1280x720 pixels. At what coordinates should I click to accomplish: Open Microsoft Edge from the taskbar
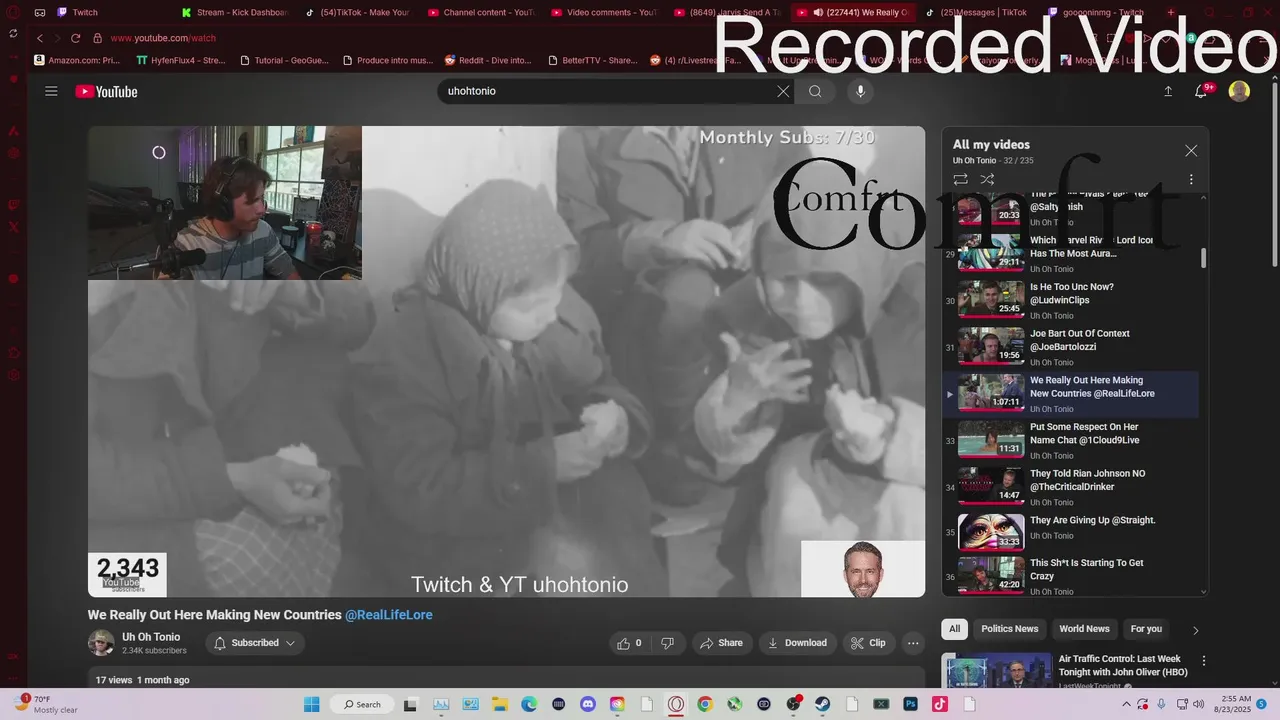(529, 704)
